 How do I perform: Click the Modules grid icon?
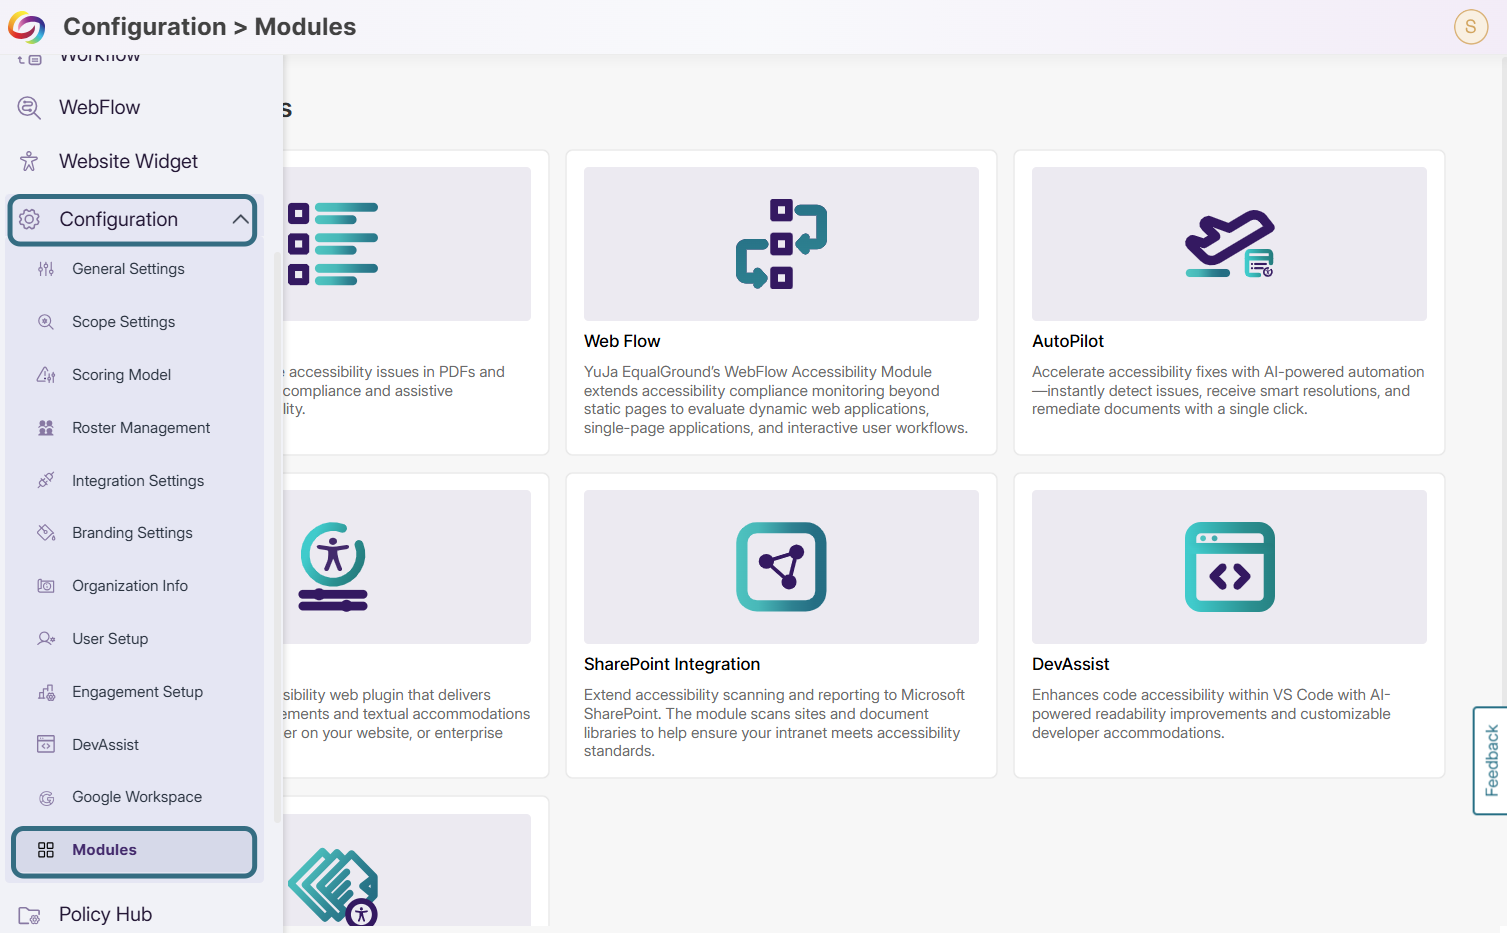coord(46,850)
